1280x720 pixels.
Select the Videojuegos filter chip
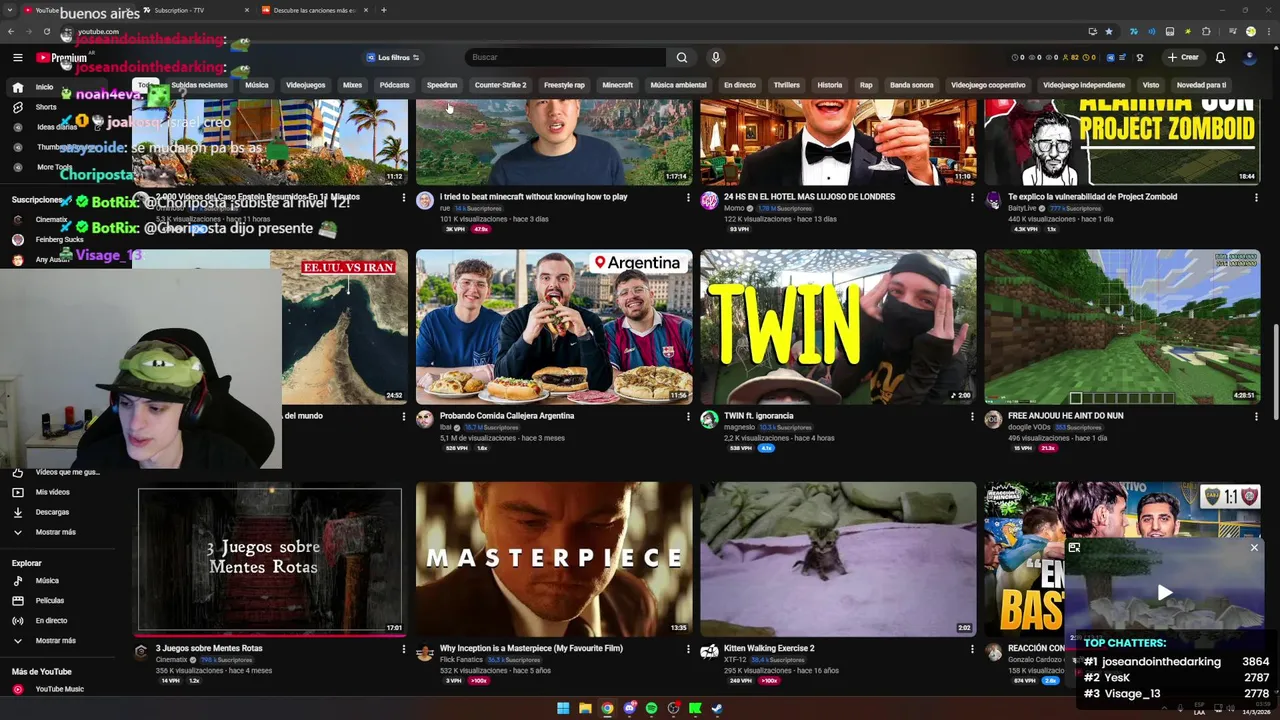click(306, 85)
